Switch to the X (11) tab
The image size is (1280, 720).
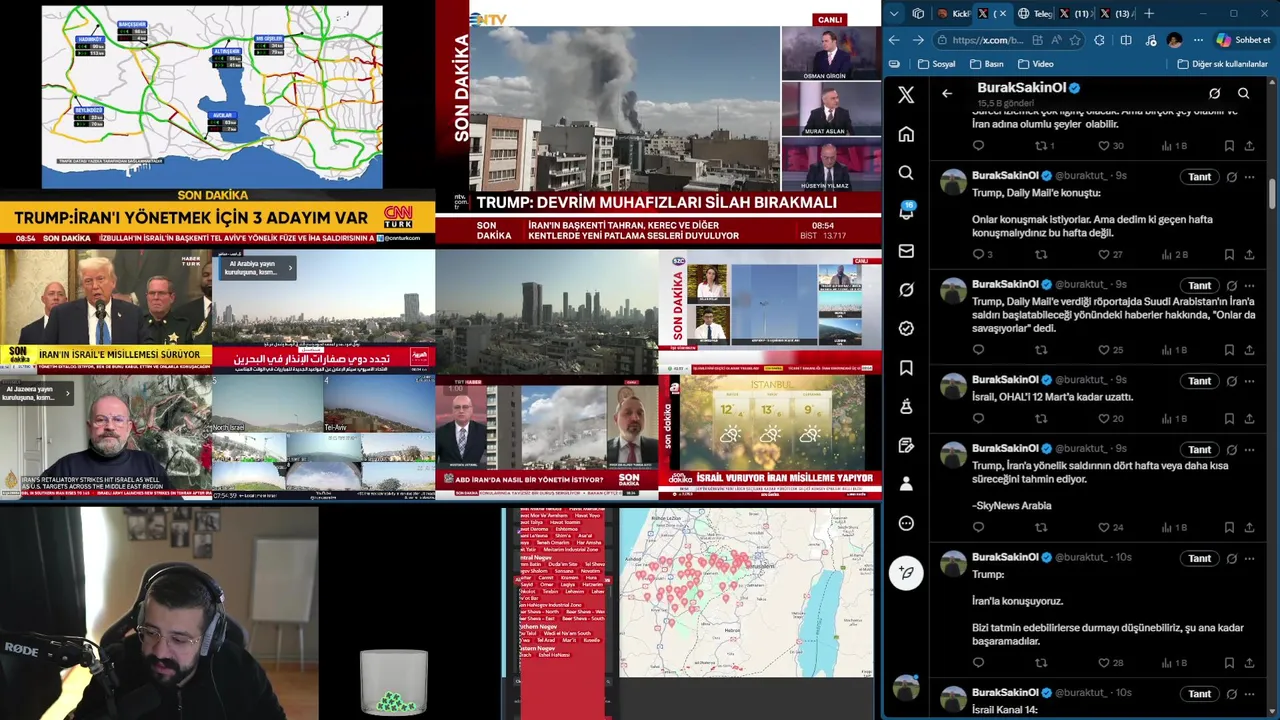tap(1076, 14)
